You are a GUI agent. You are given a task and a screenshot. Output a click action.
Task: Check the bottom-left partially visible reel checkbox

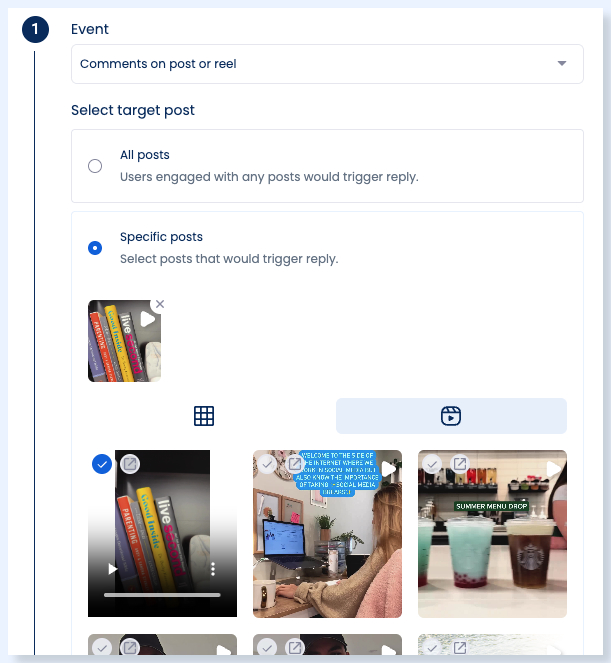[102, 647]
